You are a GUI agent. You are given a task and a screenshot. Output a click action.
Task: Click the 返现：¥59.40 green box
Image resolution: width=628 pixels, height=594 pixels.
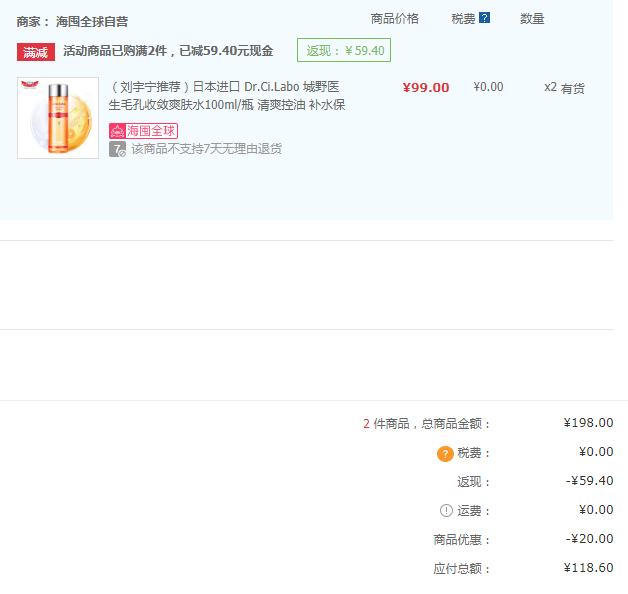click(x=344, y=50)
